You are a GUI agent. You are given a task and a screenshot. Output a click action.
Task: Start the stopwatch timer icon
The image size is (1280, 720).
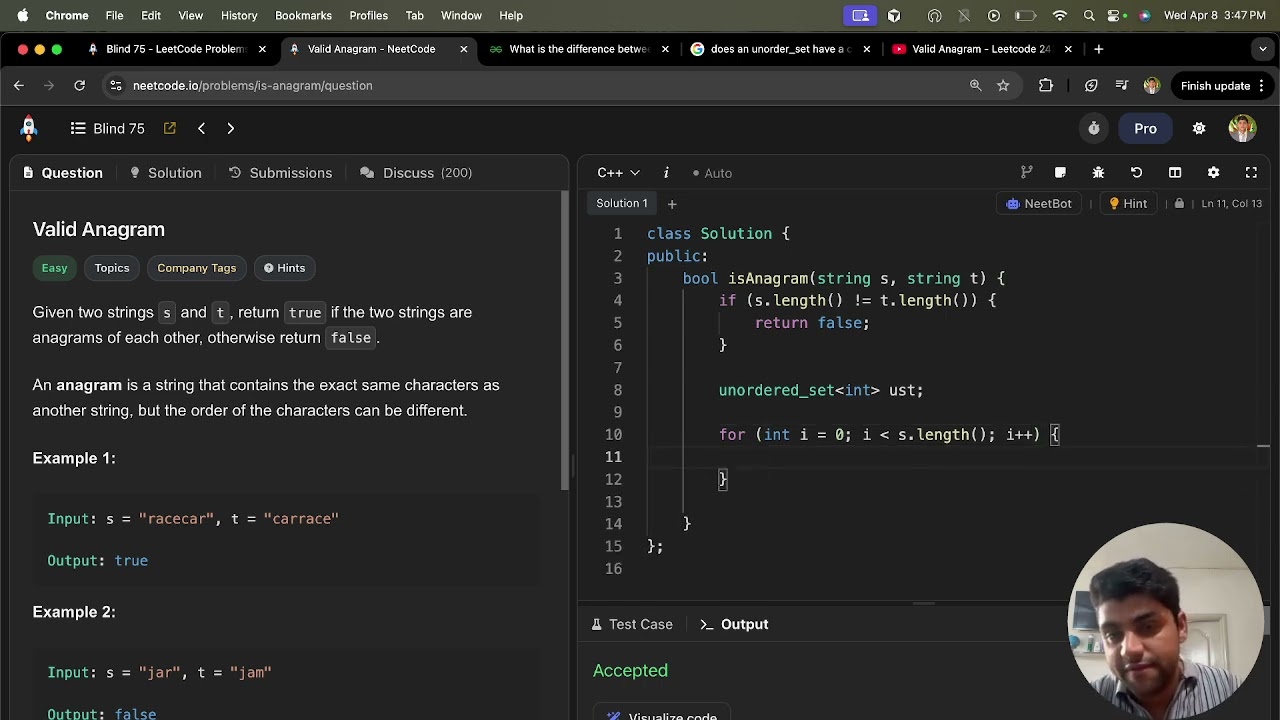(x=1094, y=128)
